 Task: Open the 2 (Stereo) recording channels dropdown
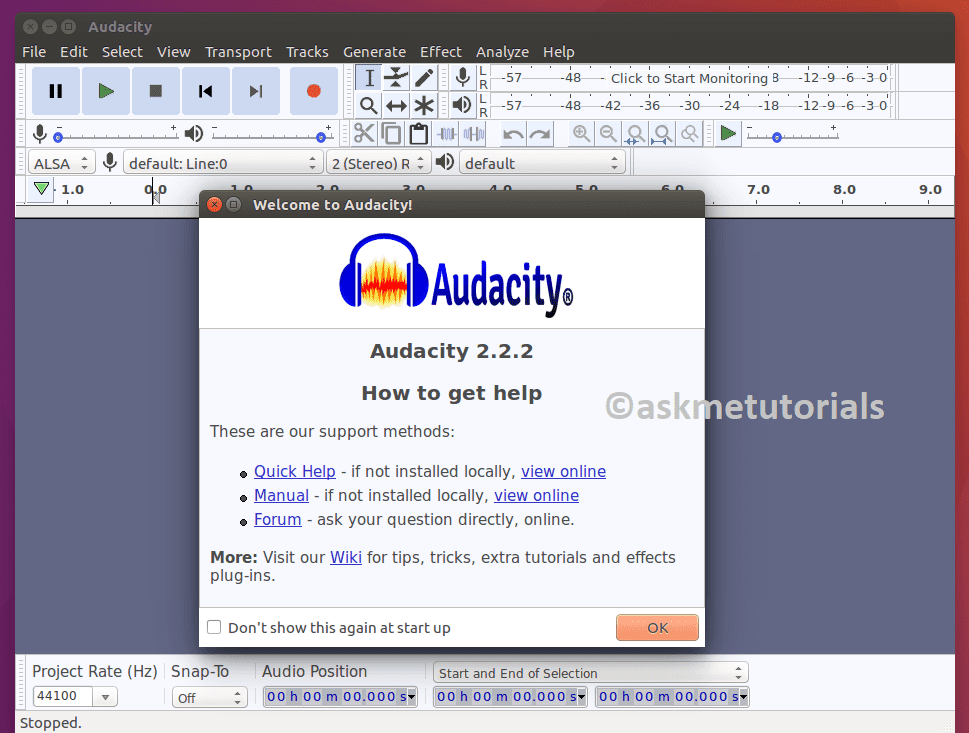tap(378, 163)
